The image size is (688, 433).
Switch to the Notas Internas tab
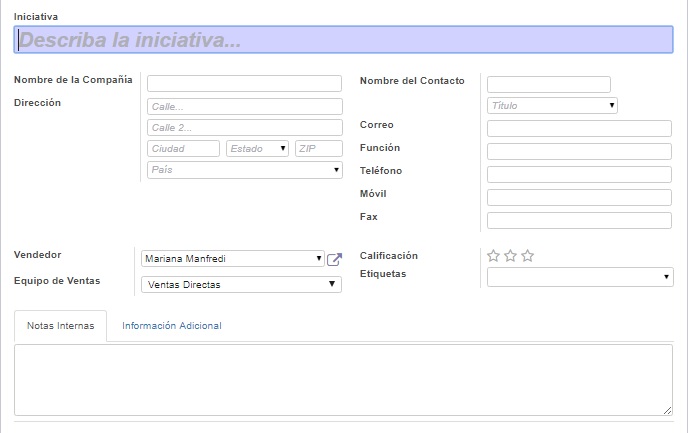(x=61, y=326)
